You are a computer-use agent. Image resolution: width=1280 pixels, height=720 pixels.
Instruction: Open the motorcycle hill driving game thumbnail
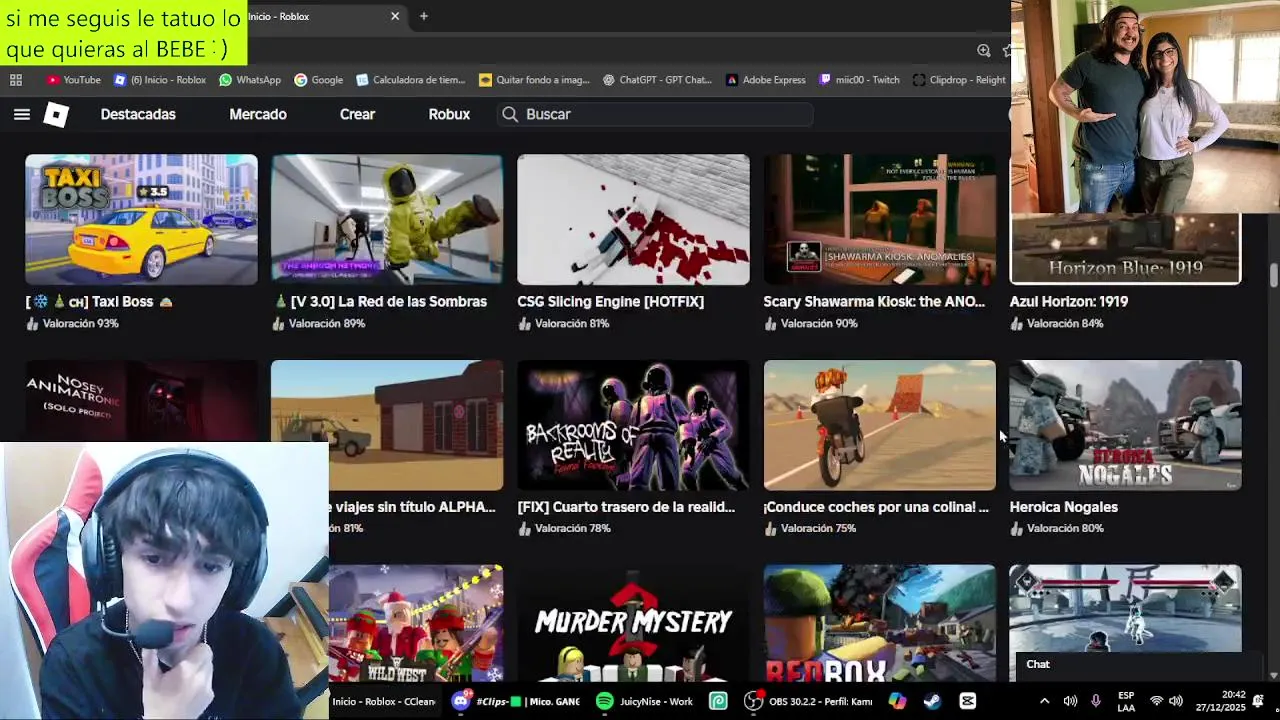coord(879,425)
